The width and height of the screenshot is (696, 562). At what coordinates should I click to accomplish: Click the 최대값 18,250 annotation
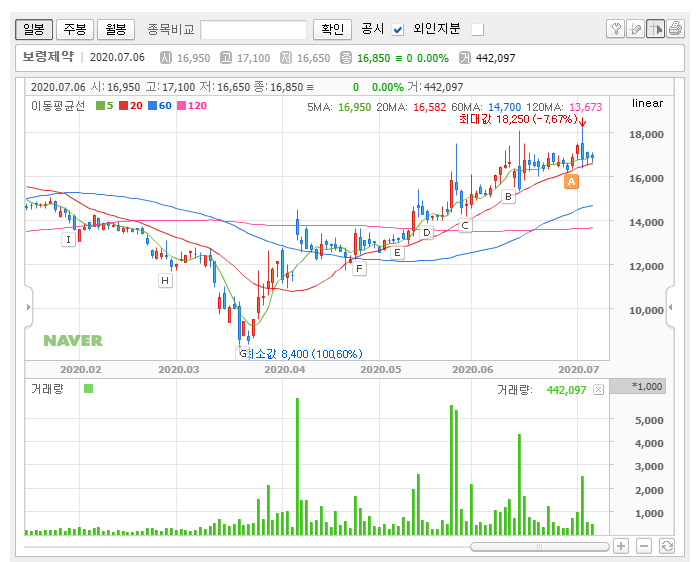[518, 119]
